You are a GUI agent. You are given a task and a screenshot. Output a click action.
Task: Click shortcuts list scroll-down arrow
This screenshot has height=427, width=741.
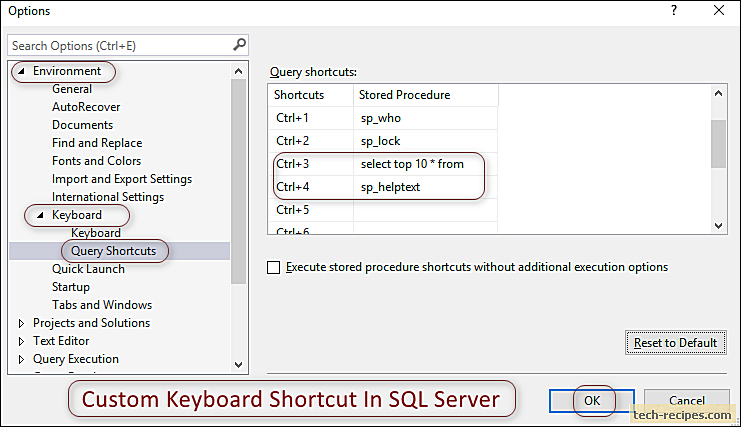[x=718, y=226]
